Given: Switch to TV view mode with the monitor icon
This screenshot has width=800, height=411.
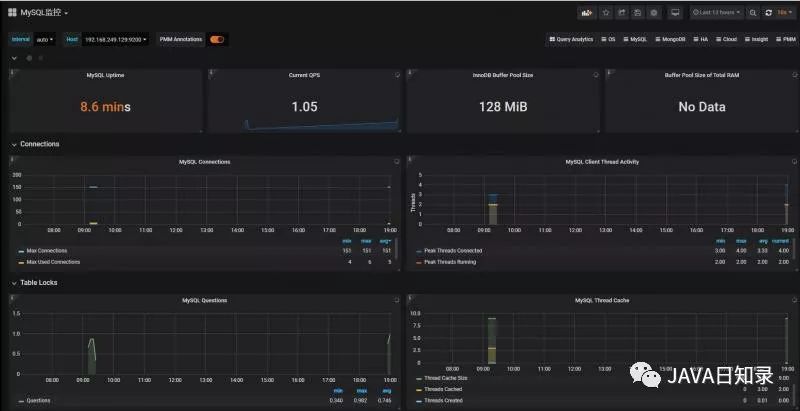Looking at the screenshot, I should click(x=676, y=13).
